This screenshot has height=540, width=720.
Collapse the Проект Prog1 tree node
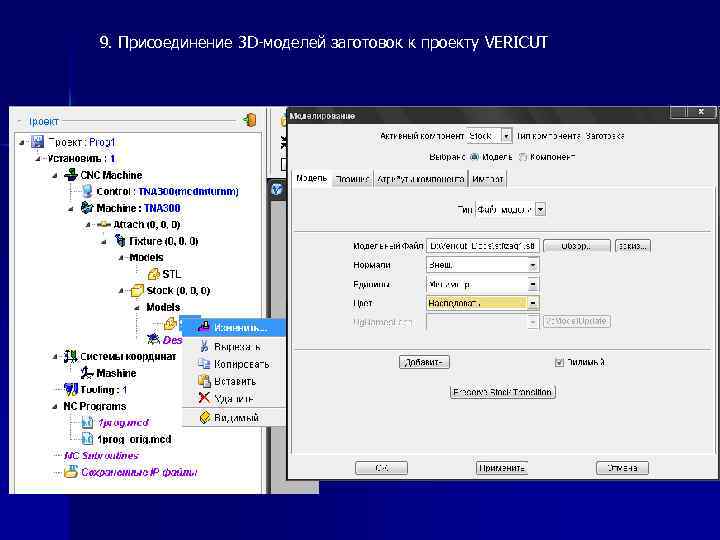22,142
